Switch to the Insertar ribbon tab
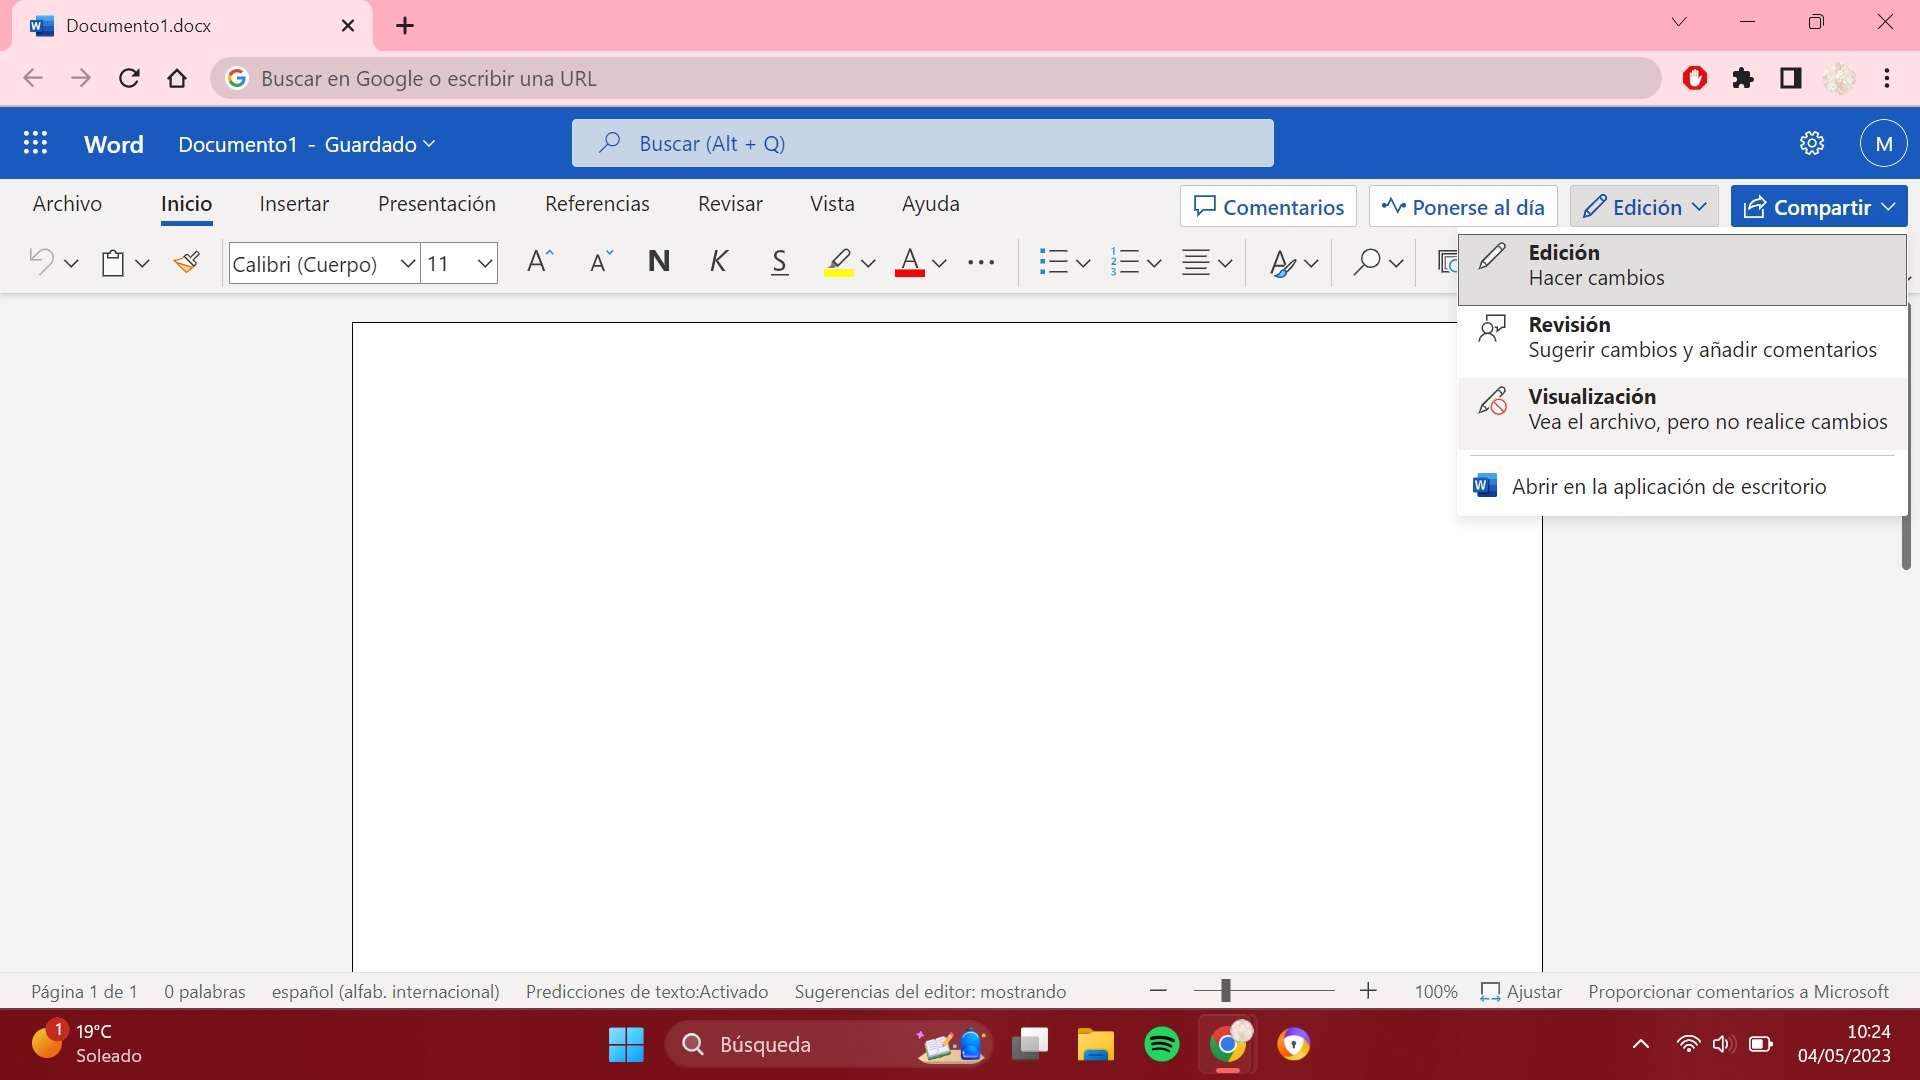This screenshot has height=1080, width=1920. tap(294, 204)
